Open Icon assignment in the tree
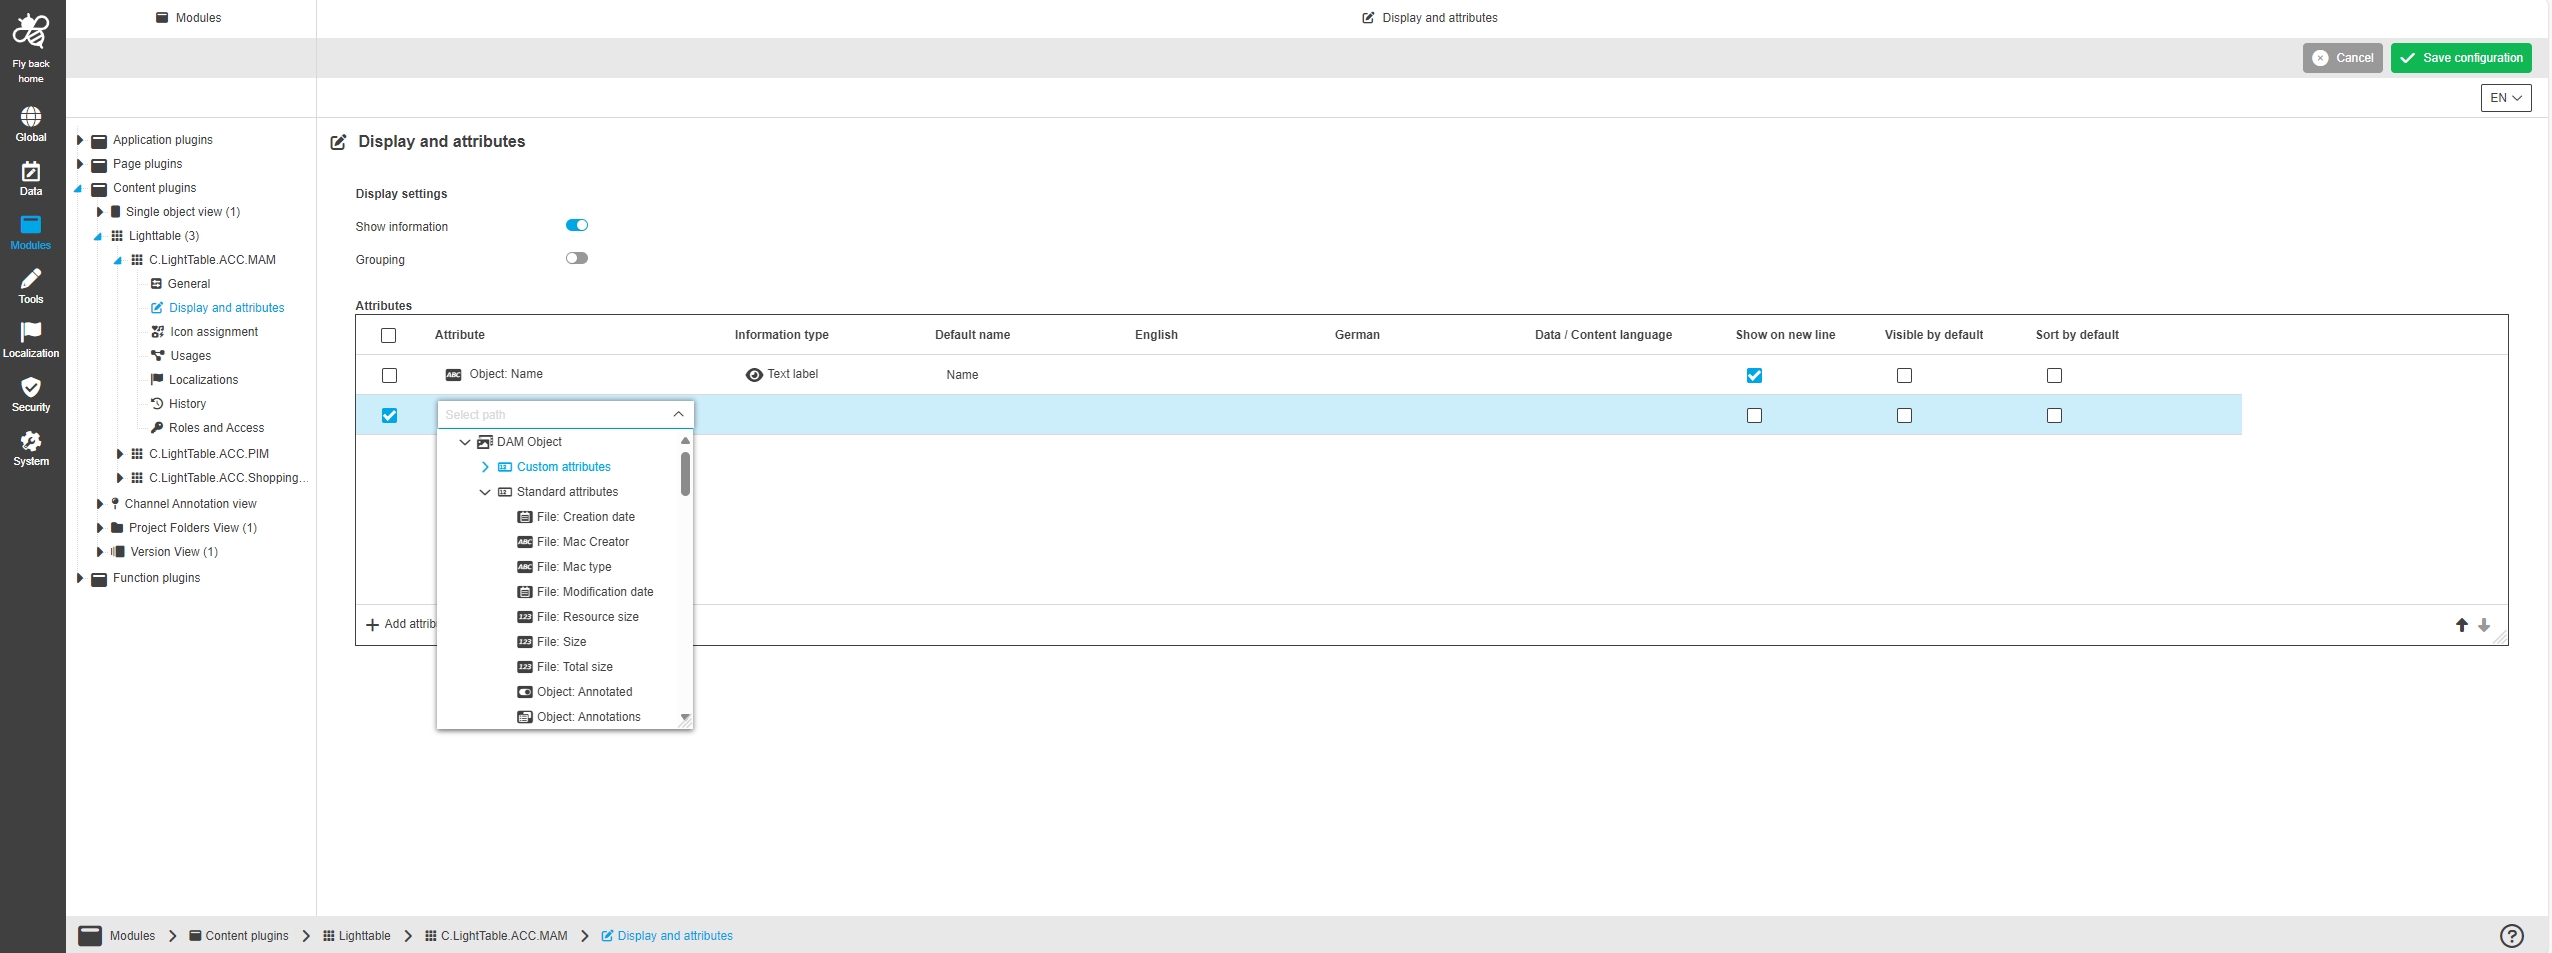The image size is (2552, 953). click(213, 332)
